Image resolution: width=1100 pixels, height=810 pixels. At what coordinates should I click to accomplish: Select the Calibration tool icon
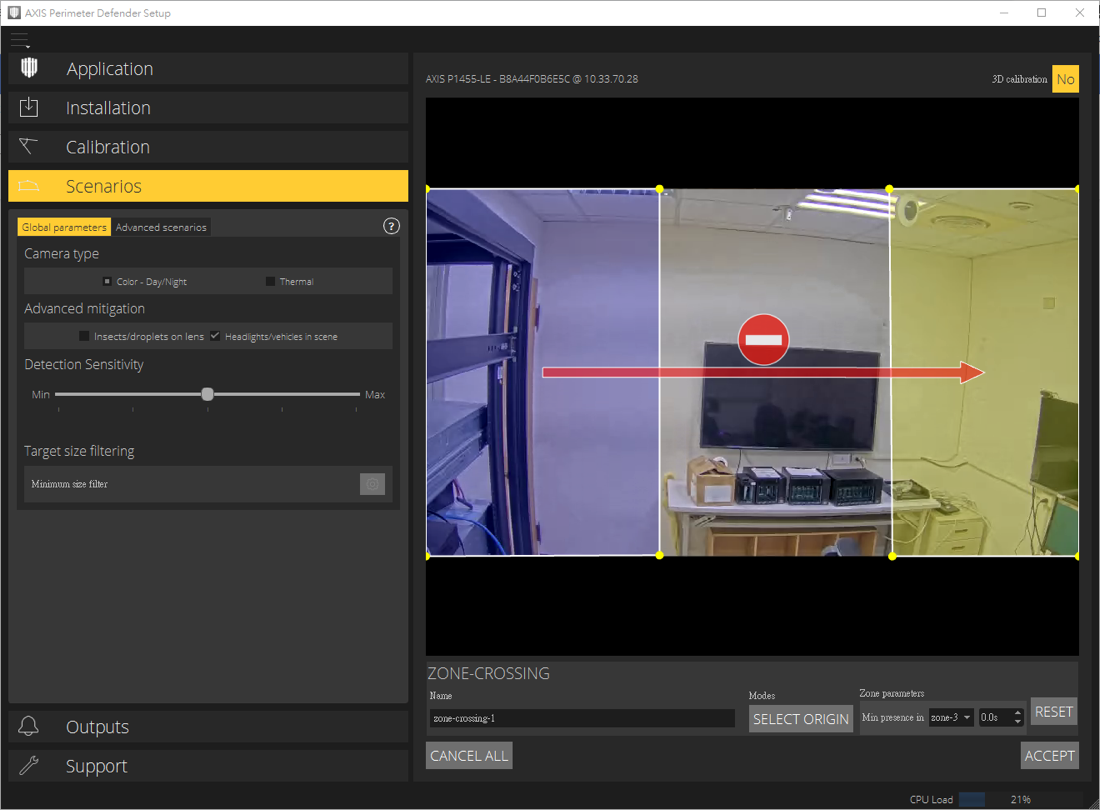[29, 147]
